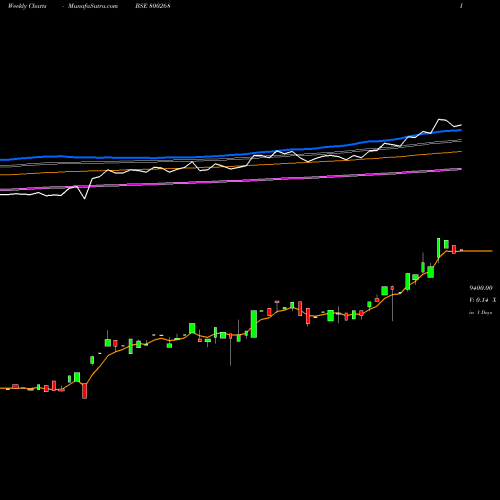Click the 'V: 0.14 X' volume text
Image resolution: width=500 pixels, height=500 pixels.
483,300
